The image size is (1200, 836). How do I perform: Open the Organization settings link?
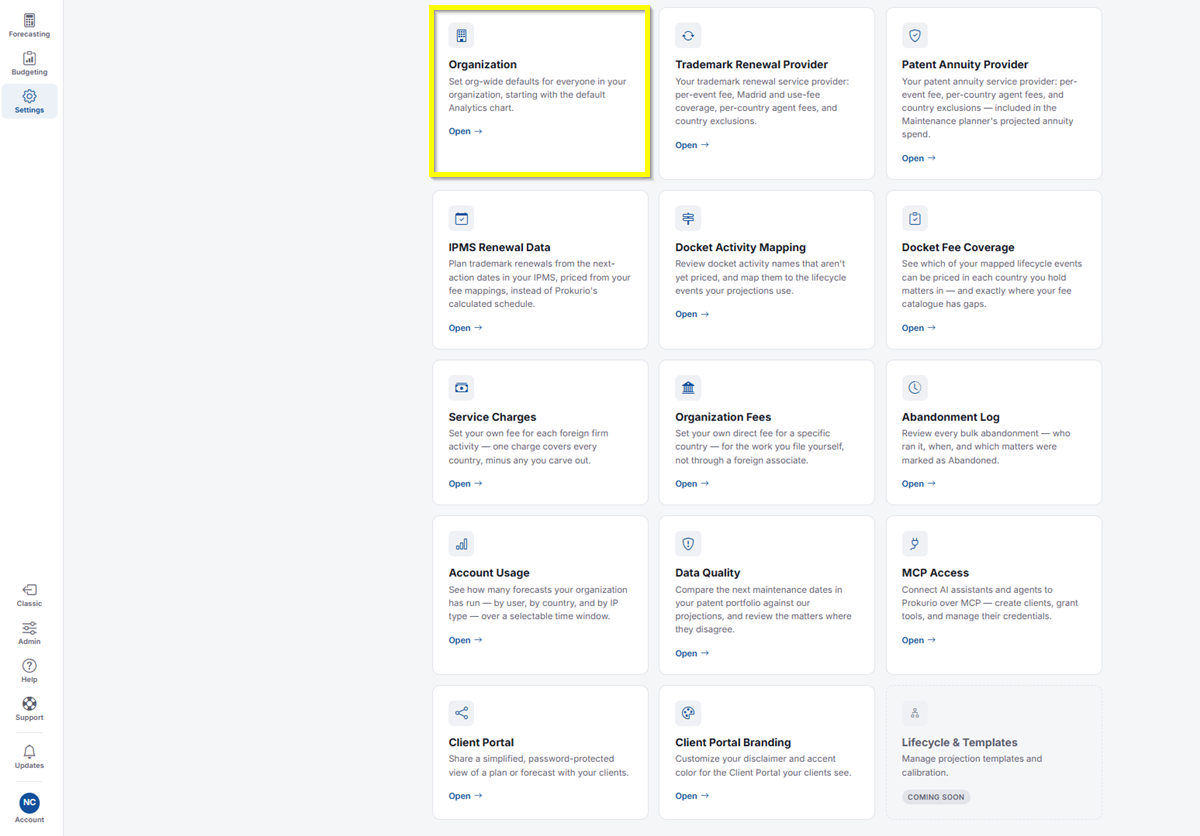click(465, 131)
